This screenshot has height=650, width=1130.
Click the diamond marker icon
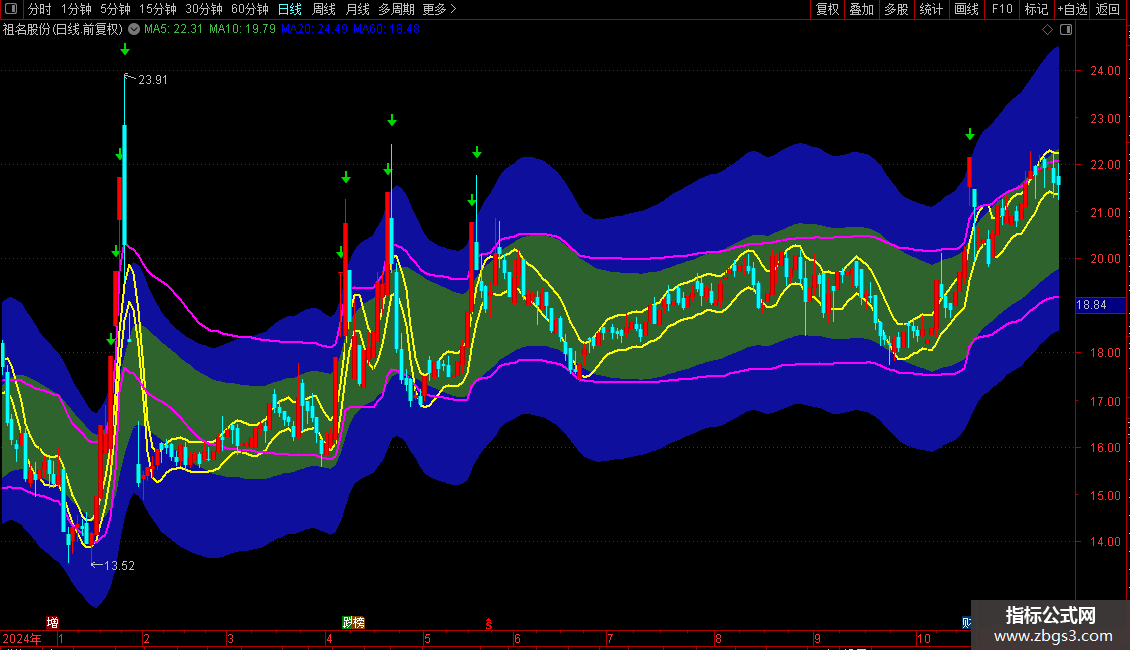[1047, 30]
